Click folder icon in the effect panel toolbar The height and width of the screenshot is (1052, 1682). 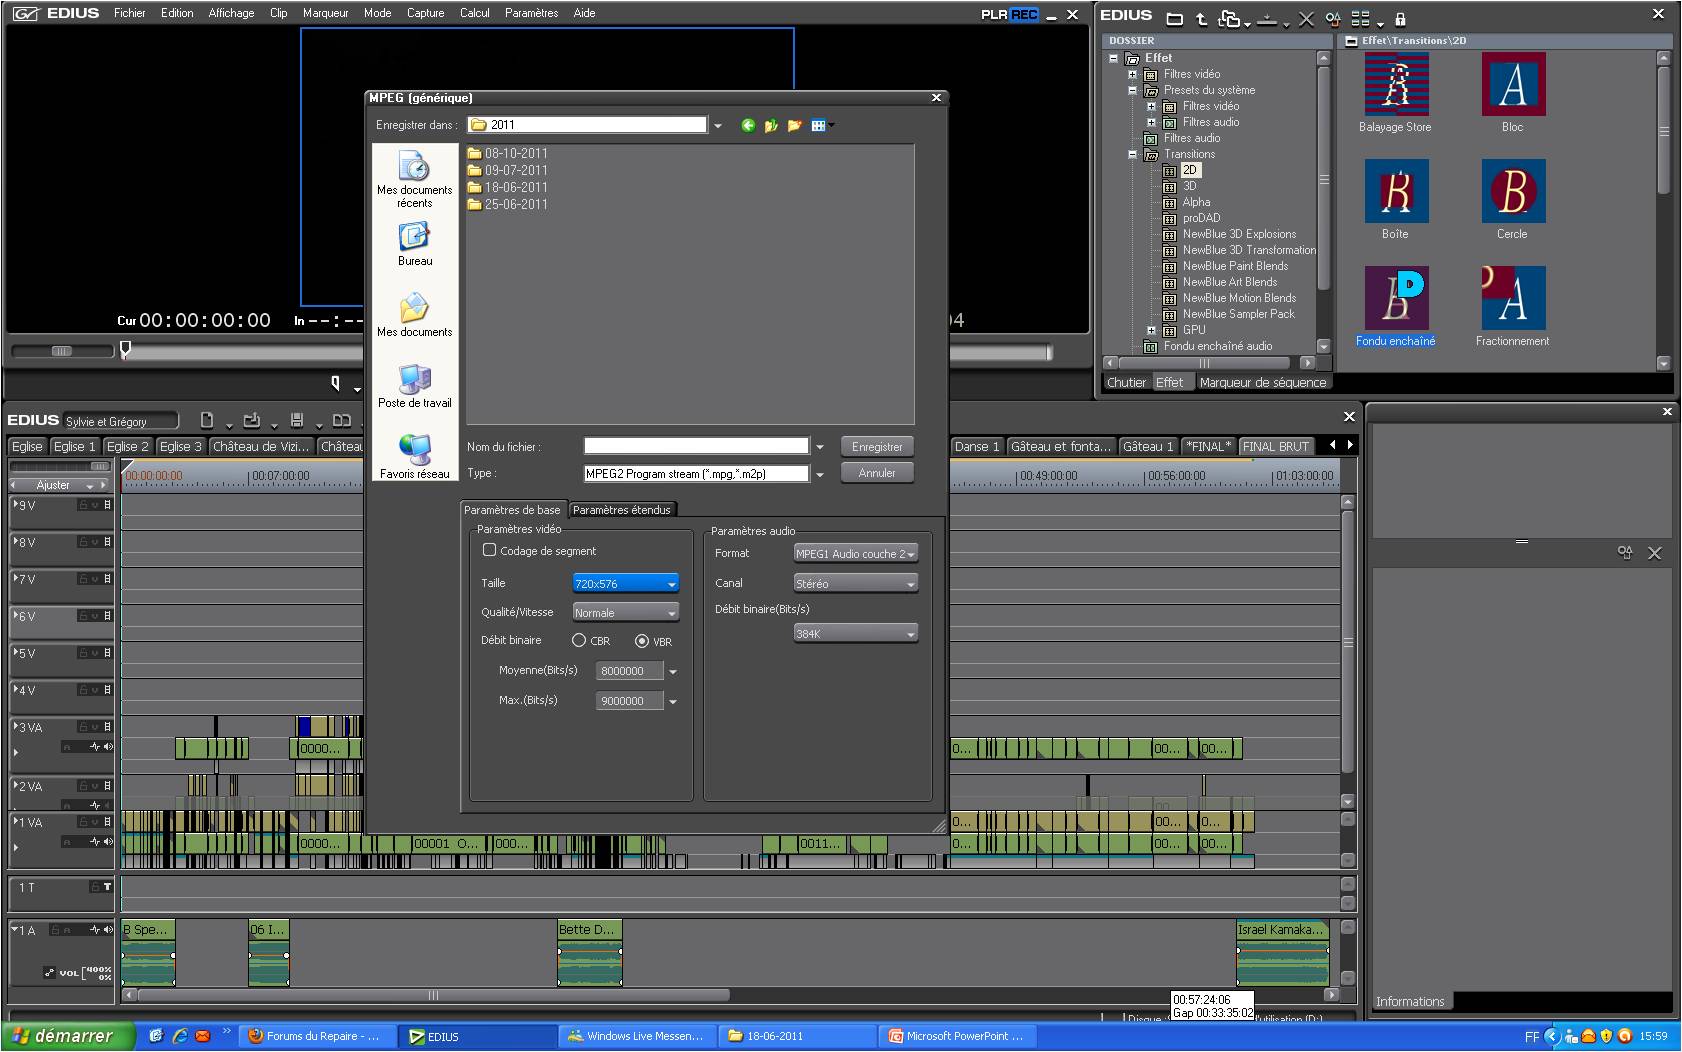coord(1175,18)
